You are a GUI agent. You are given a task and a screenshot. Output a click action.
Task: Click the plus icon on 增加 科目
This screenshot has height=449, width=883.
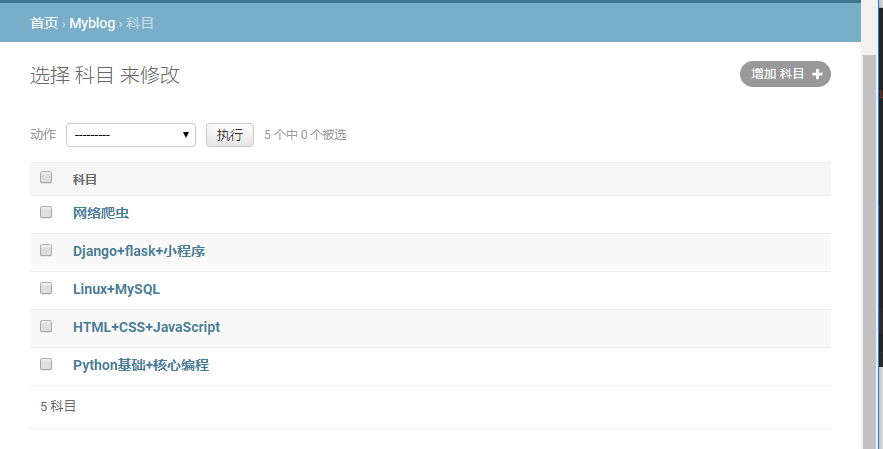817,74
